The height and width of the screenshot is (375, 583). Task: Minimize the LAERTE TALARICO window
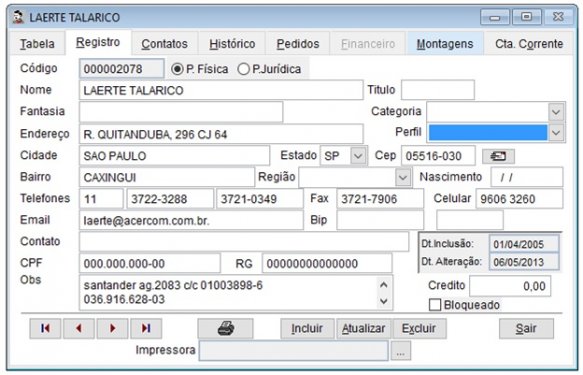pyautogui.click(x=495, y=17)
